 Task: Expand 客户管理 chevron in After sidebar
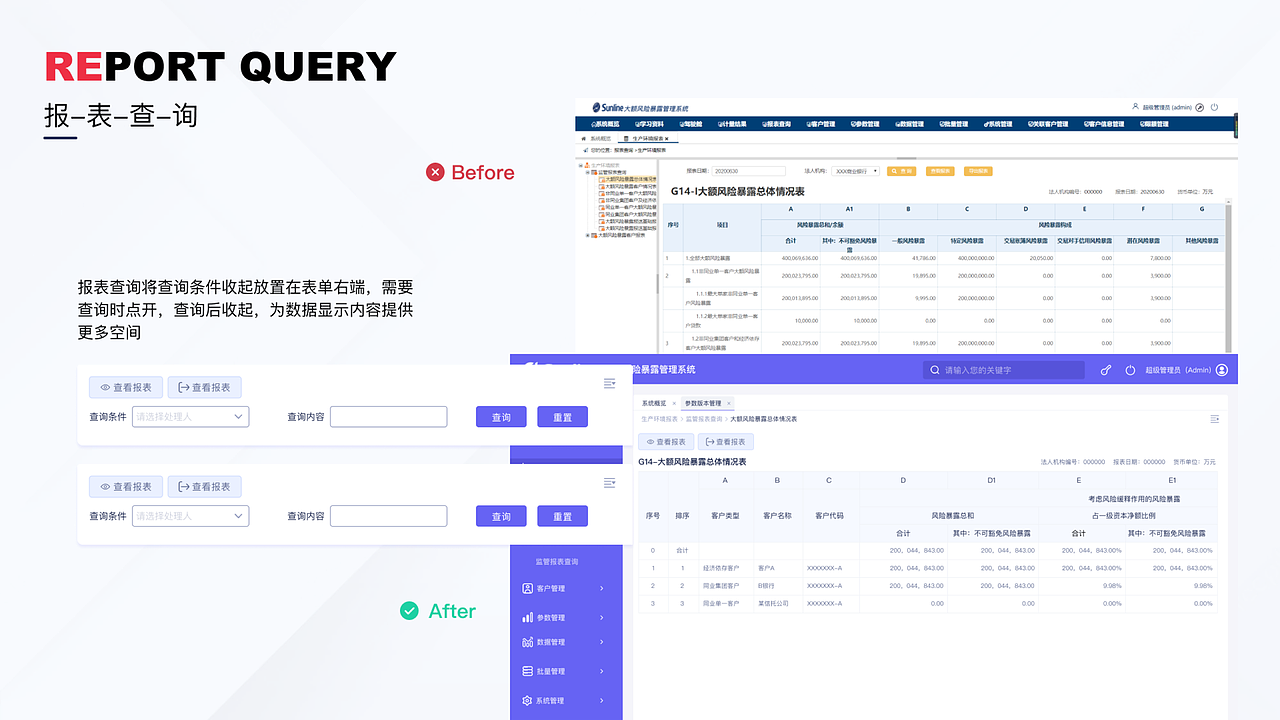(x=601, y=589)
